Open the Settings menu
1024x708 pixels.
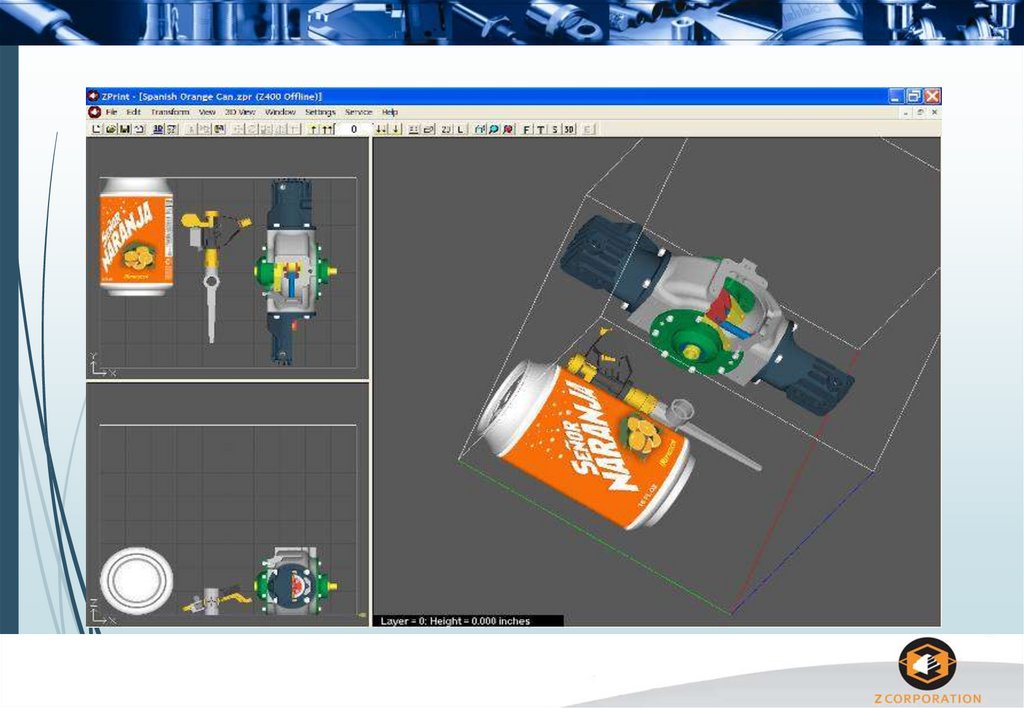tap(320, 112)
